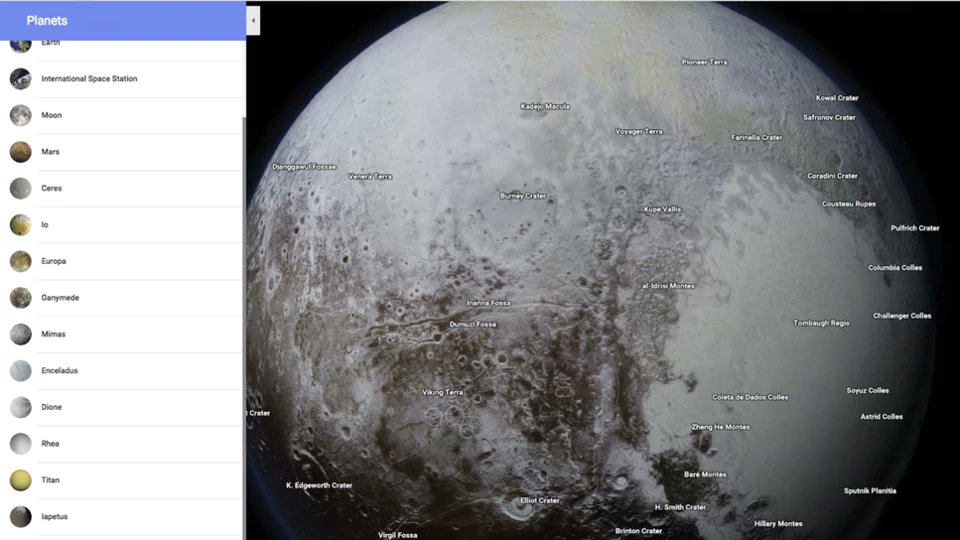Select Dione label in the list
Screen dimensions: 960x540
tap(51, 407)
